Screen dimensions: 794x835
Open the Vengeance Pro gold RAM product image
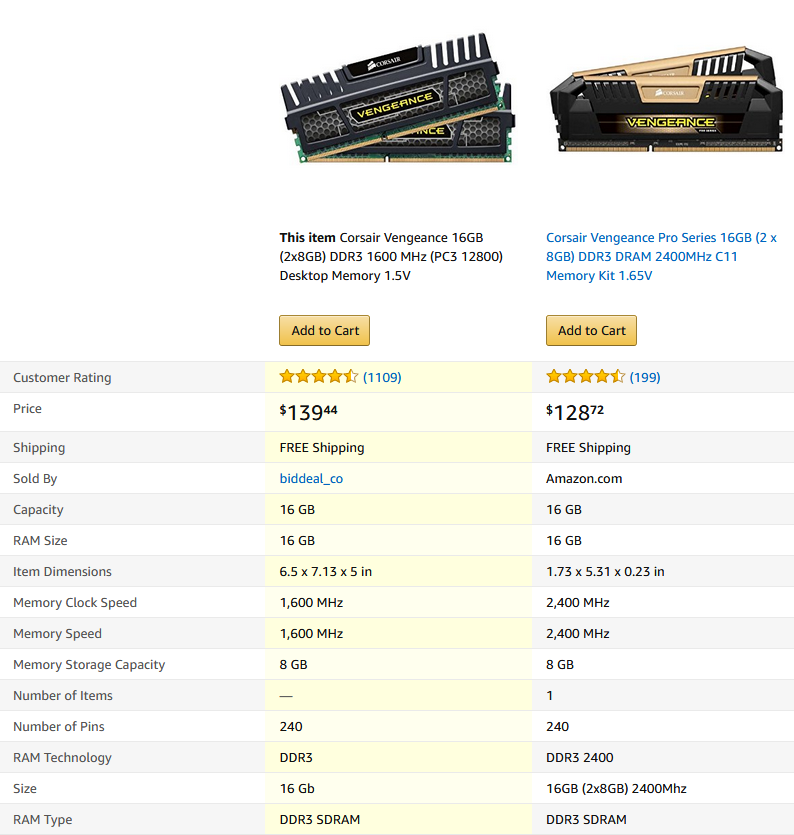point(666,100)
